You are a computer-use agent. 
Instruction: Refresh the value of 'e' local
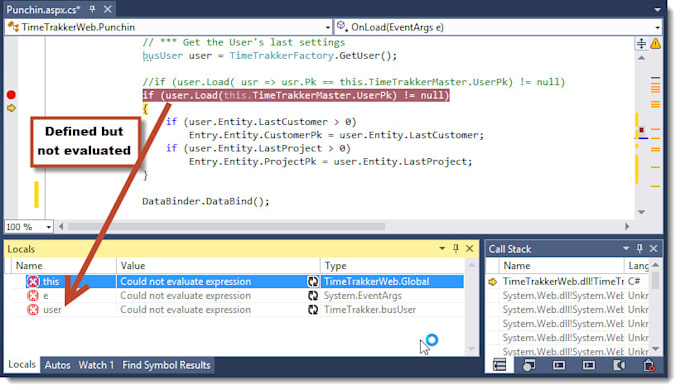313,295
